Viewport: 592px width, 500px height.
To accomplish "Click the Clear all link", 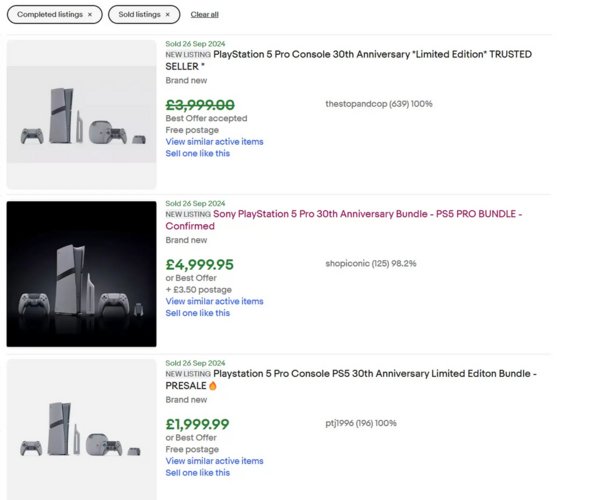I will tap(204, 14).
